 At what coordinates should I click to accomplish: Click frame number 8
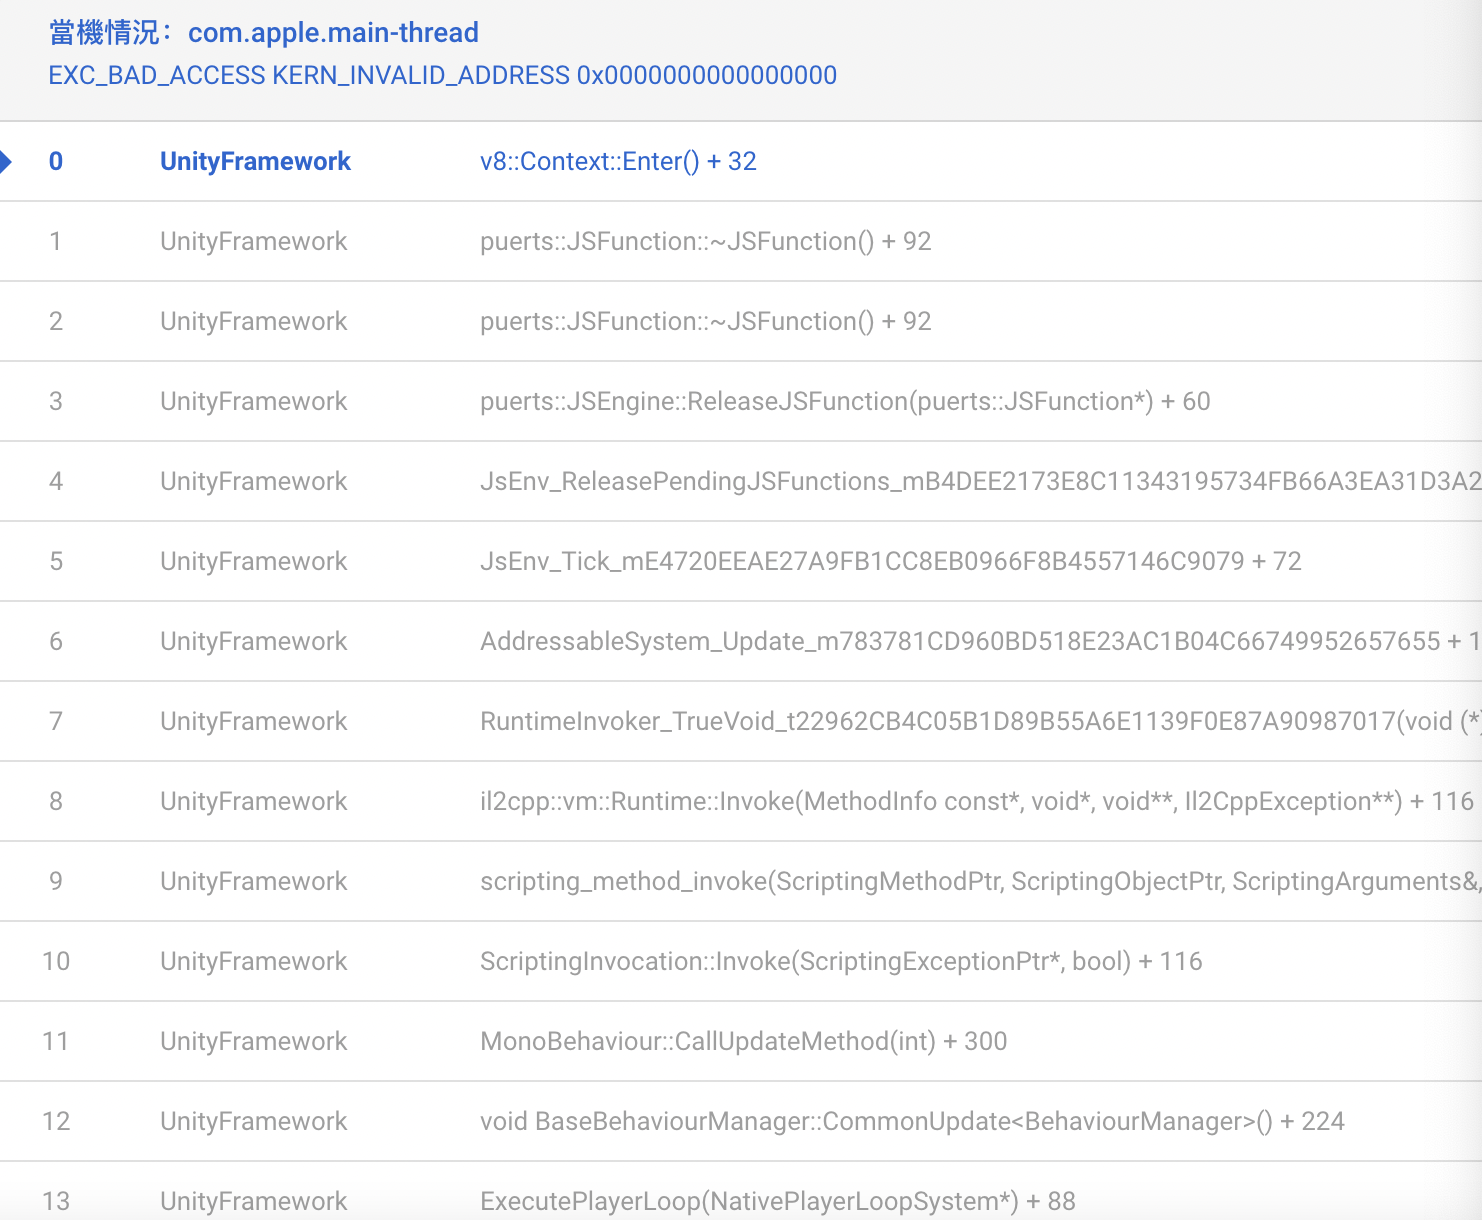click(56, 801)
